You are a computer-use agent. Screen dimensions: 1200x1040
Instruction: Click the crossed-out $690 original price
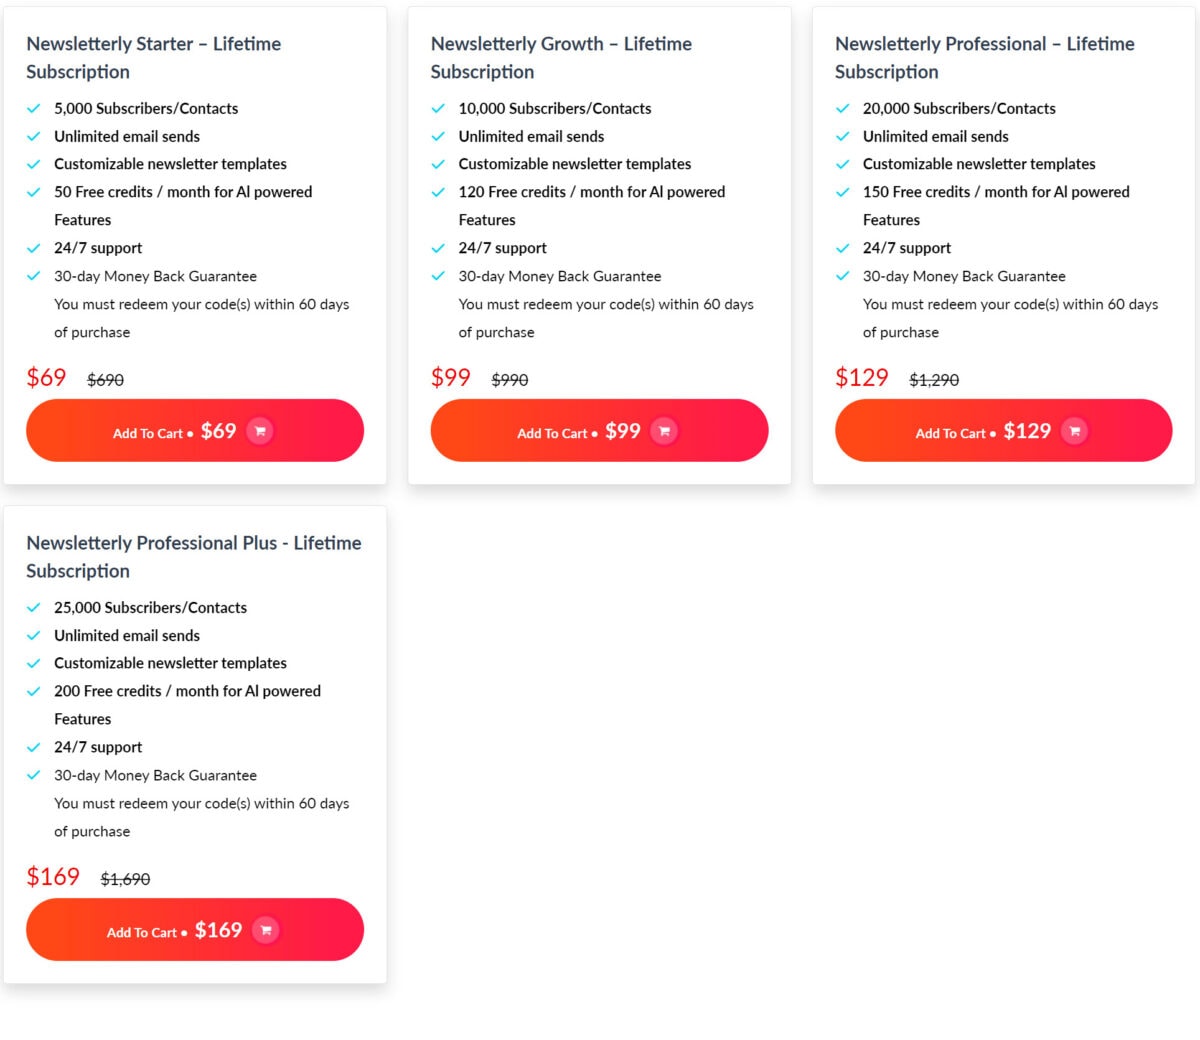106,380
